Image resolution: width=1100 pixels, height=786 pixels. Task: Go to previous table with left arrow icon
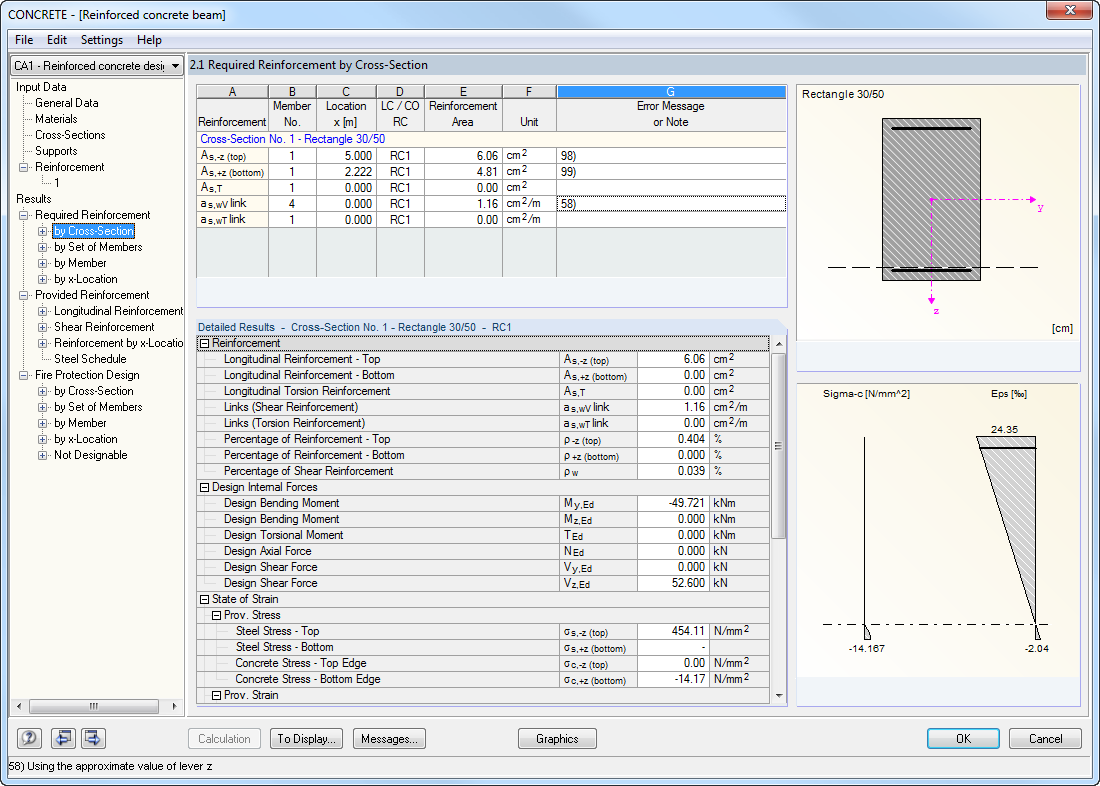click(63, 738)
